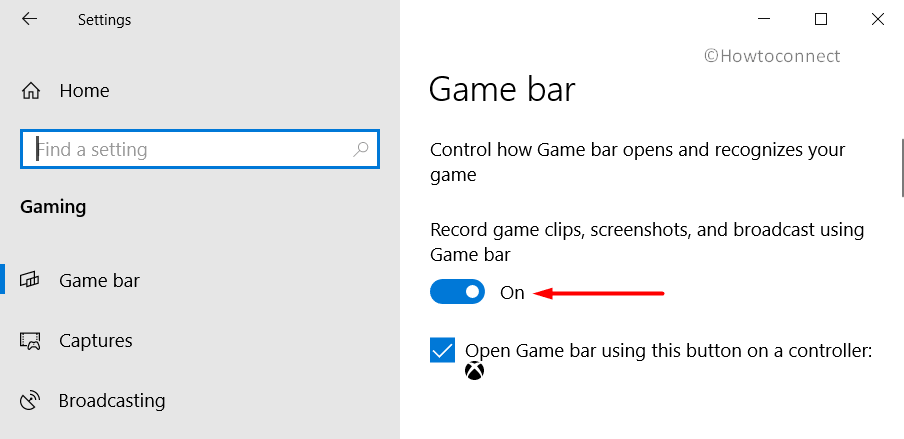
Task: Click the Home house icon
Action: pos(31,91)
